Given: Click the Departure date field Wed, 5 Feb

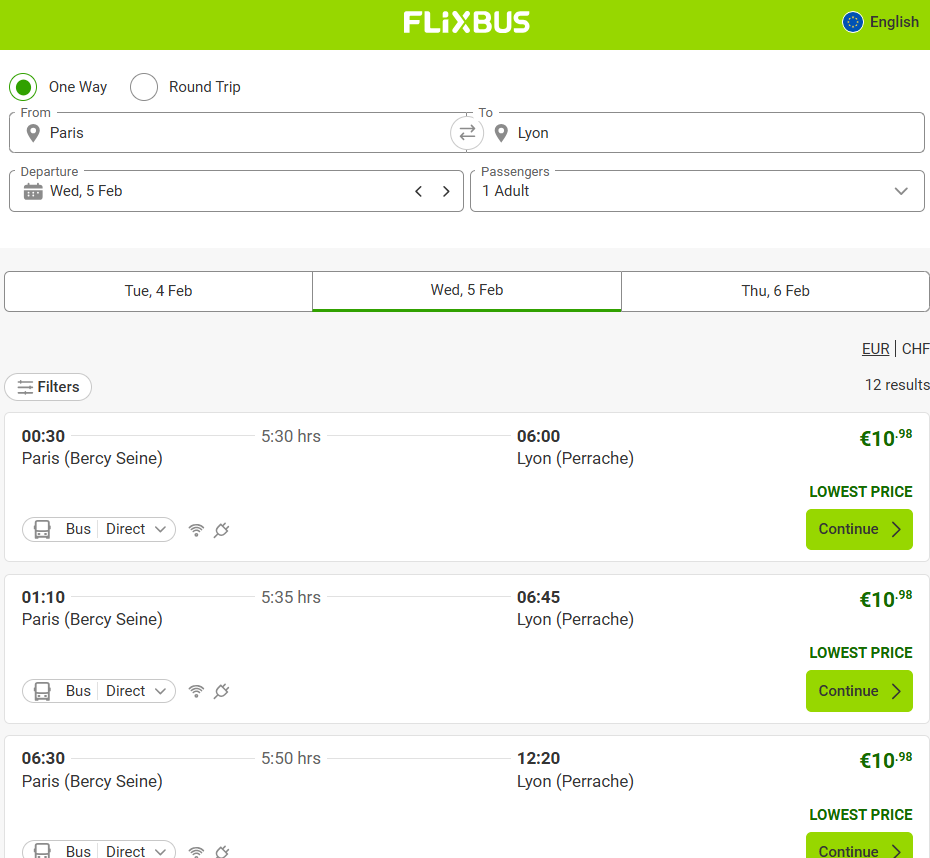Looking at the screenshot, I should pos(236,191).
